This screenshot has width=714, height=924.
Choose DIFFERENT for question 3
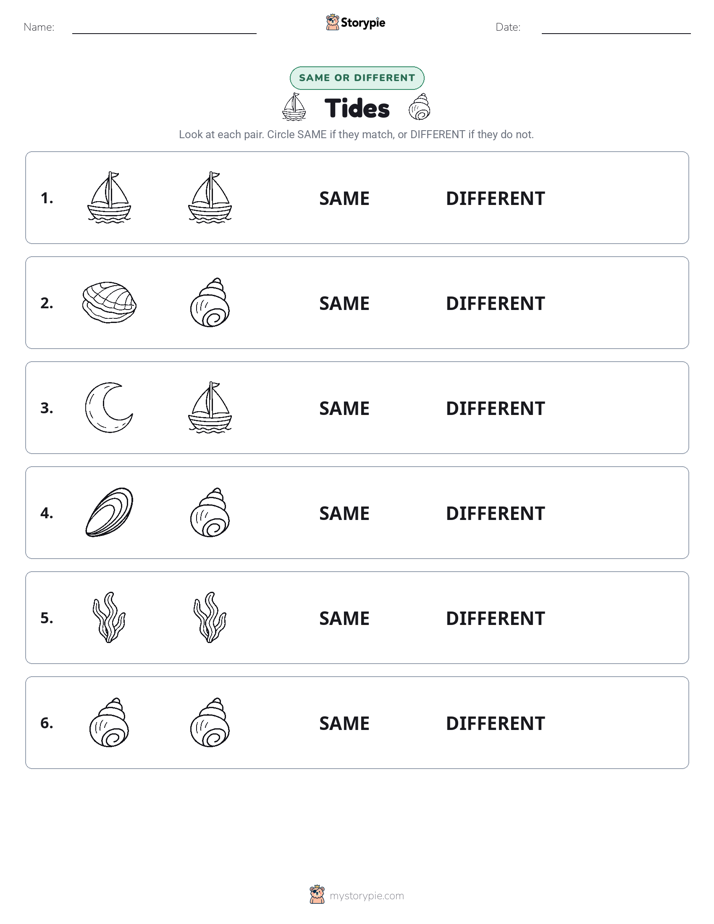[495, 408]
